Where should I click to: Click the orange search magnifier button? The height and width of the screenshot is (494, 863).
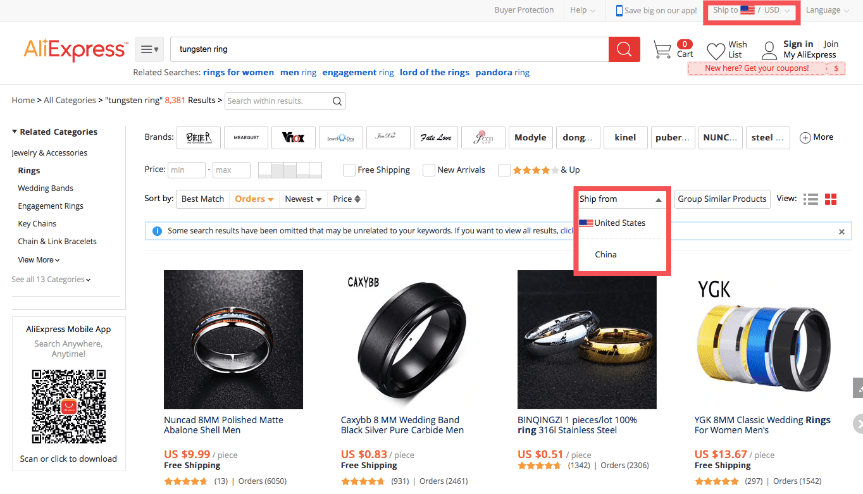pyautogui.click(x=624, y=49)
